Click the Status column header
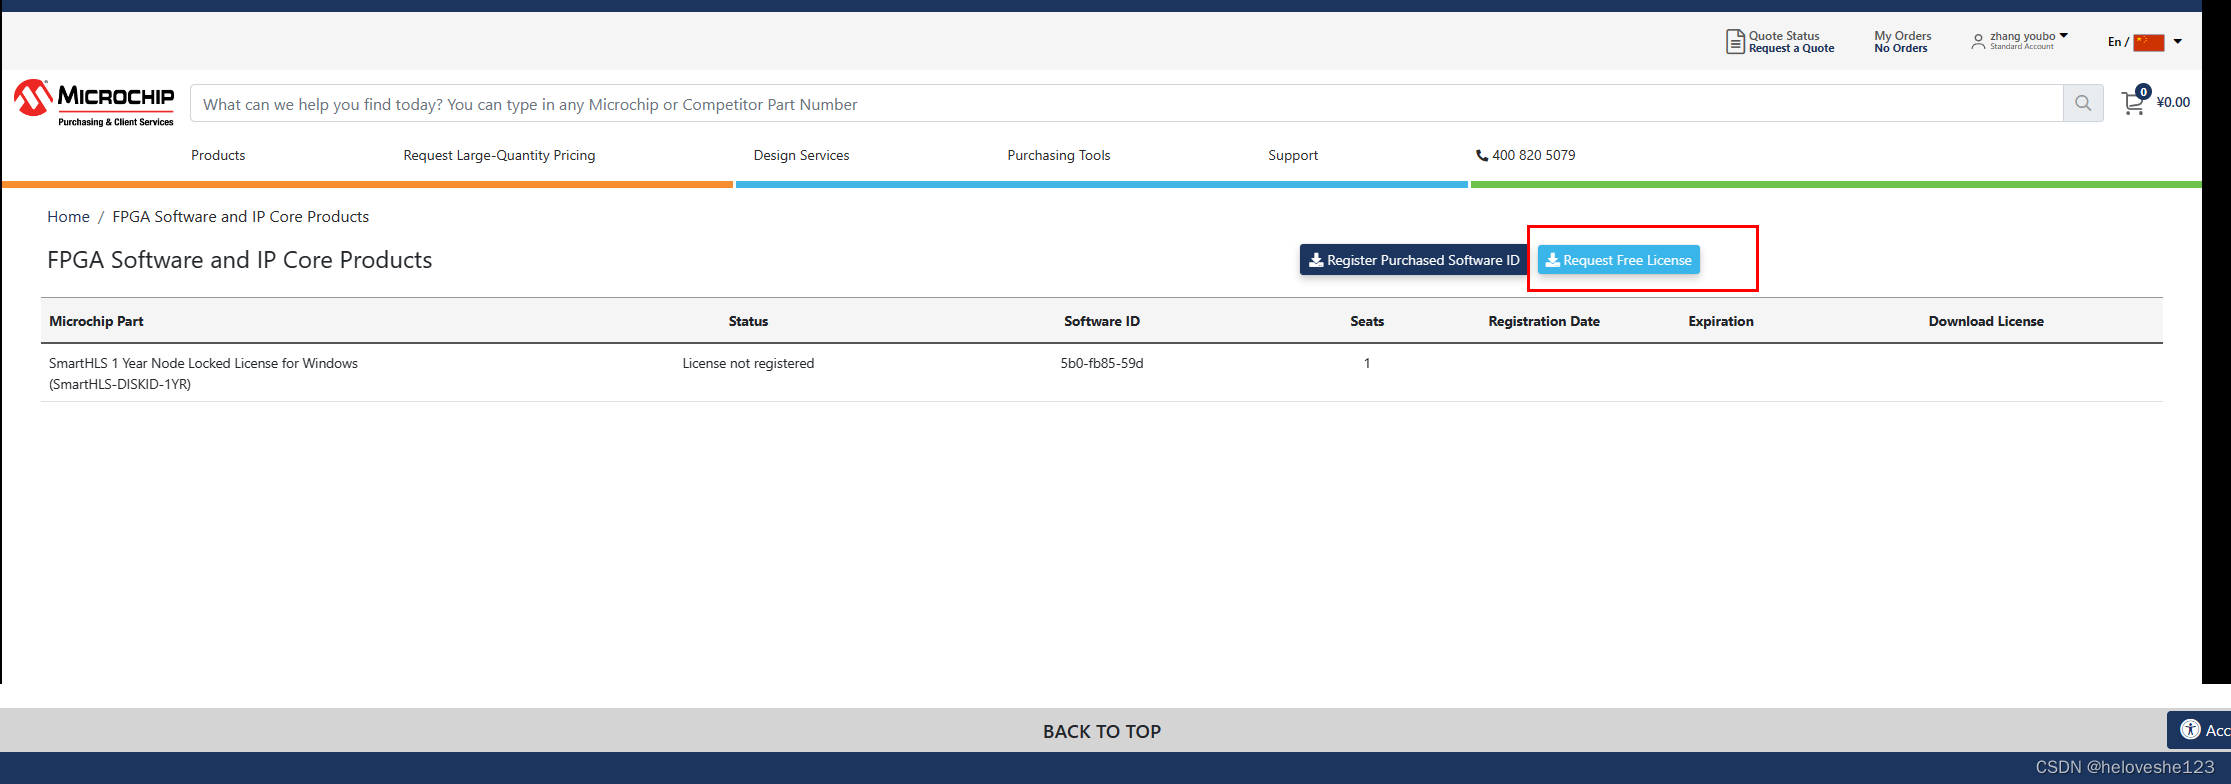 pos(748,321)
